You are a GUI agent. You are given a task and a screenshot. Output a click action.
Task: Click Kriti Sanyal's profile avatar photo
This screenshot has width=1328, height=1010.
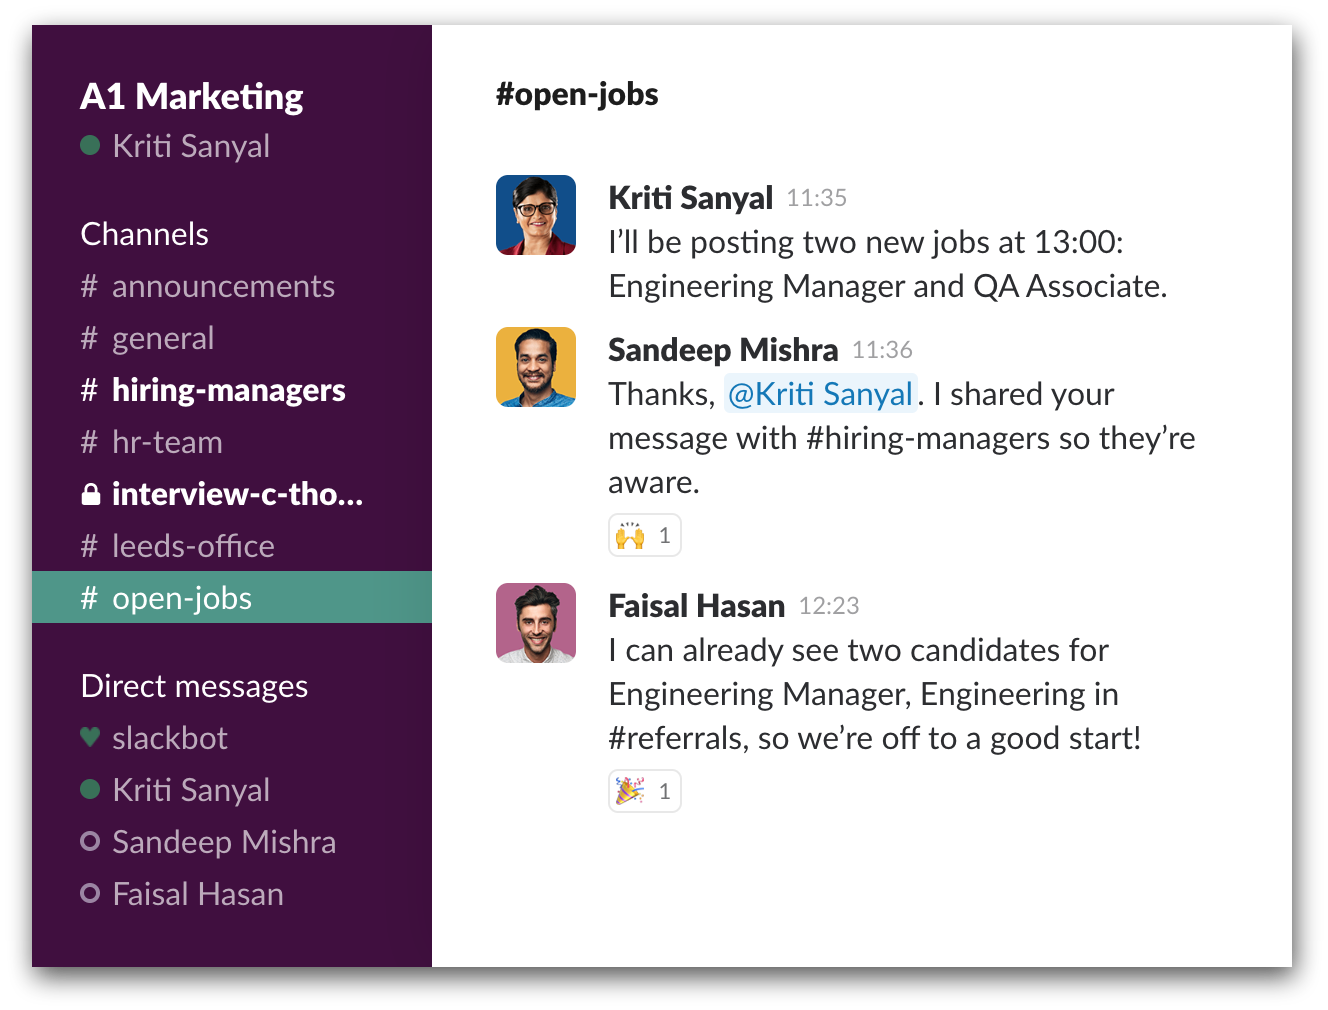click(536, 215)
